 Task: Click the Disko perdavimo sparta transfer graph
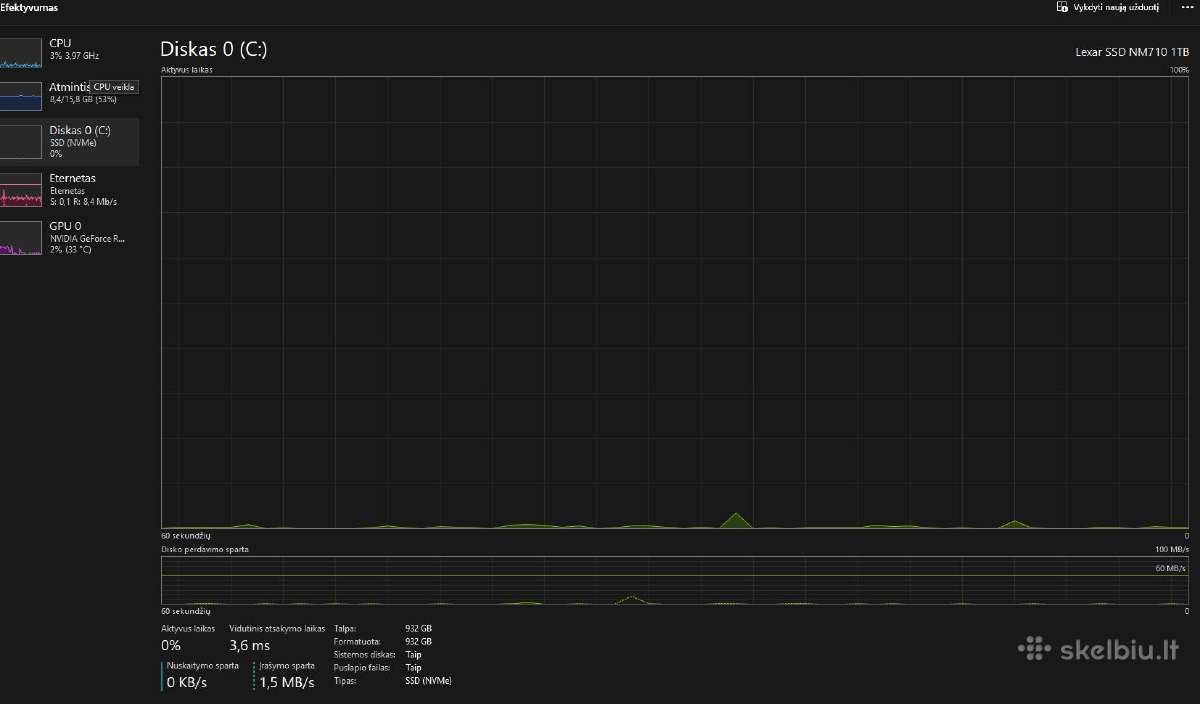click(x=674, y=581)
